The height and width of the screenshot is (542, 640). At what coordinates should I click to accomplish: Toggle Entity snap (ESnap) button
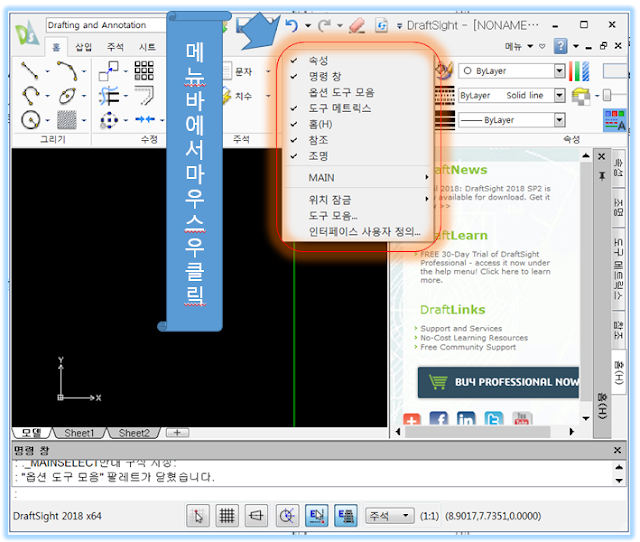tap(316, 515)
